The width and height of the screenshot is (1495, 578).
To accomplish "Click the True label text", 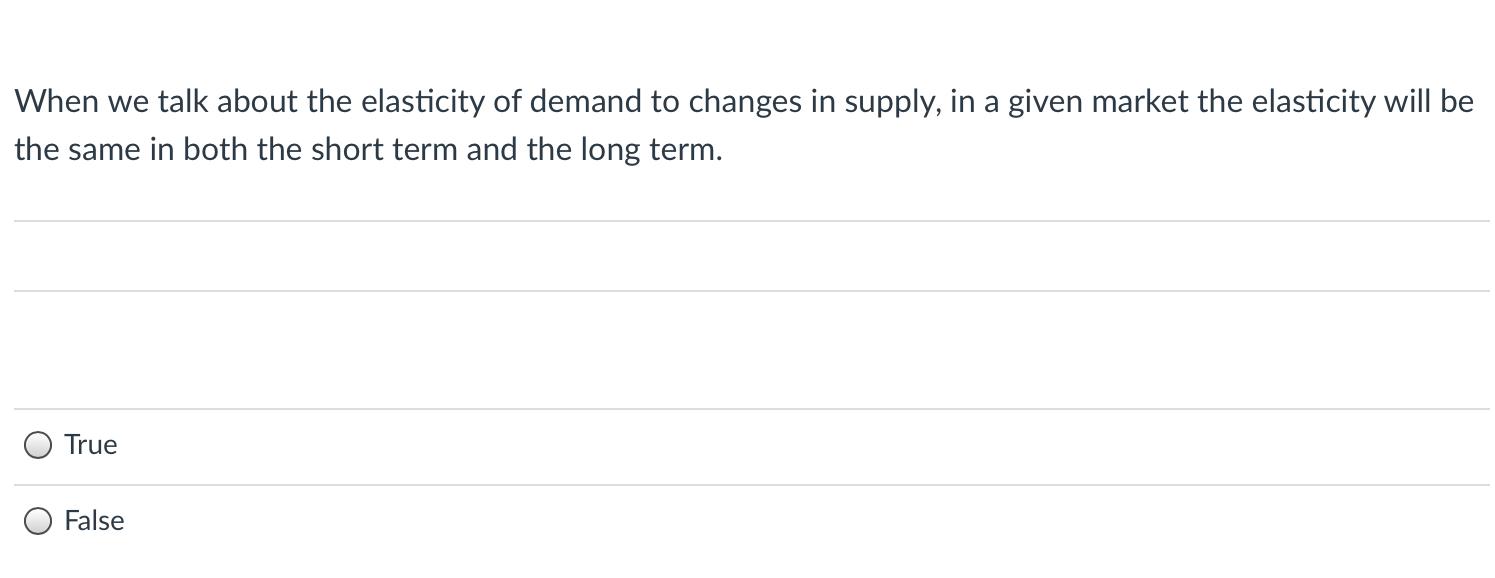I will [x=90, y=445].
